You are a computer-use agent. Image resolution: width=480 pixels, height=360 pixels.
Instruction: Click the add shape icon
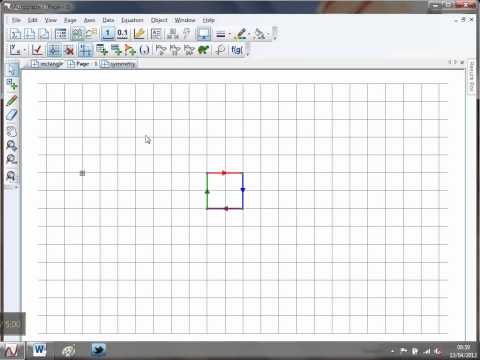click(130, 50)
